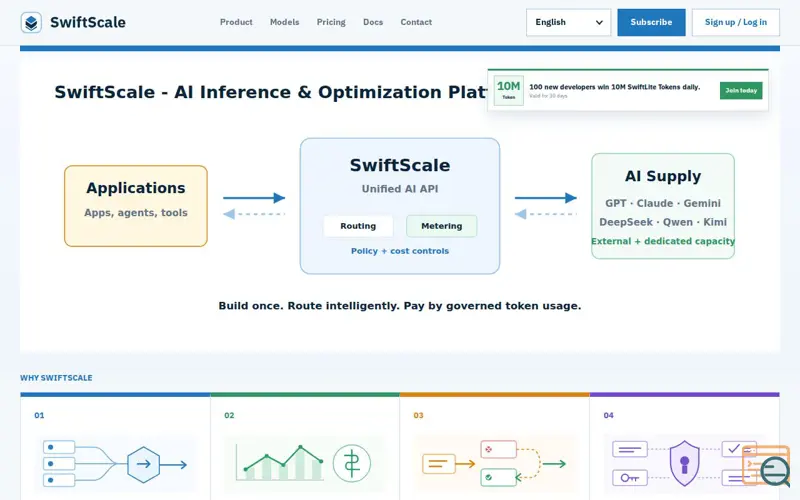The image size is (800, 500).
Task: Go to the Pricing page
Action: point(331,22)
